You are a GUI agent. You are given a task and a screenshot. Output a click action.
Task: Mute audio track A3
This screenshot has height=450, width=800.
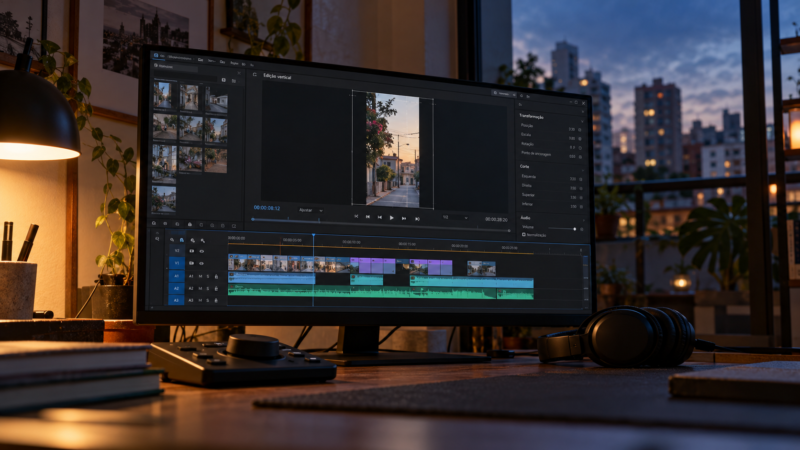coord(201,300)
